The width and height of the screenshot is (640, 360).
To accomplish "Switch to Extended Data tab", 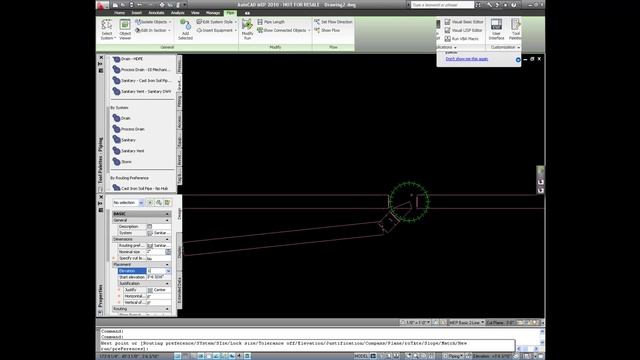I will 179,290.
